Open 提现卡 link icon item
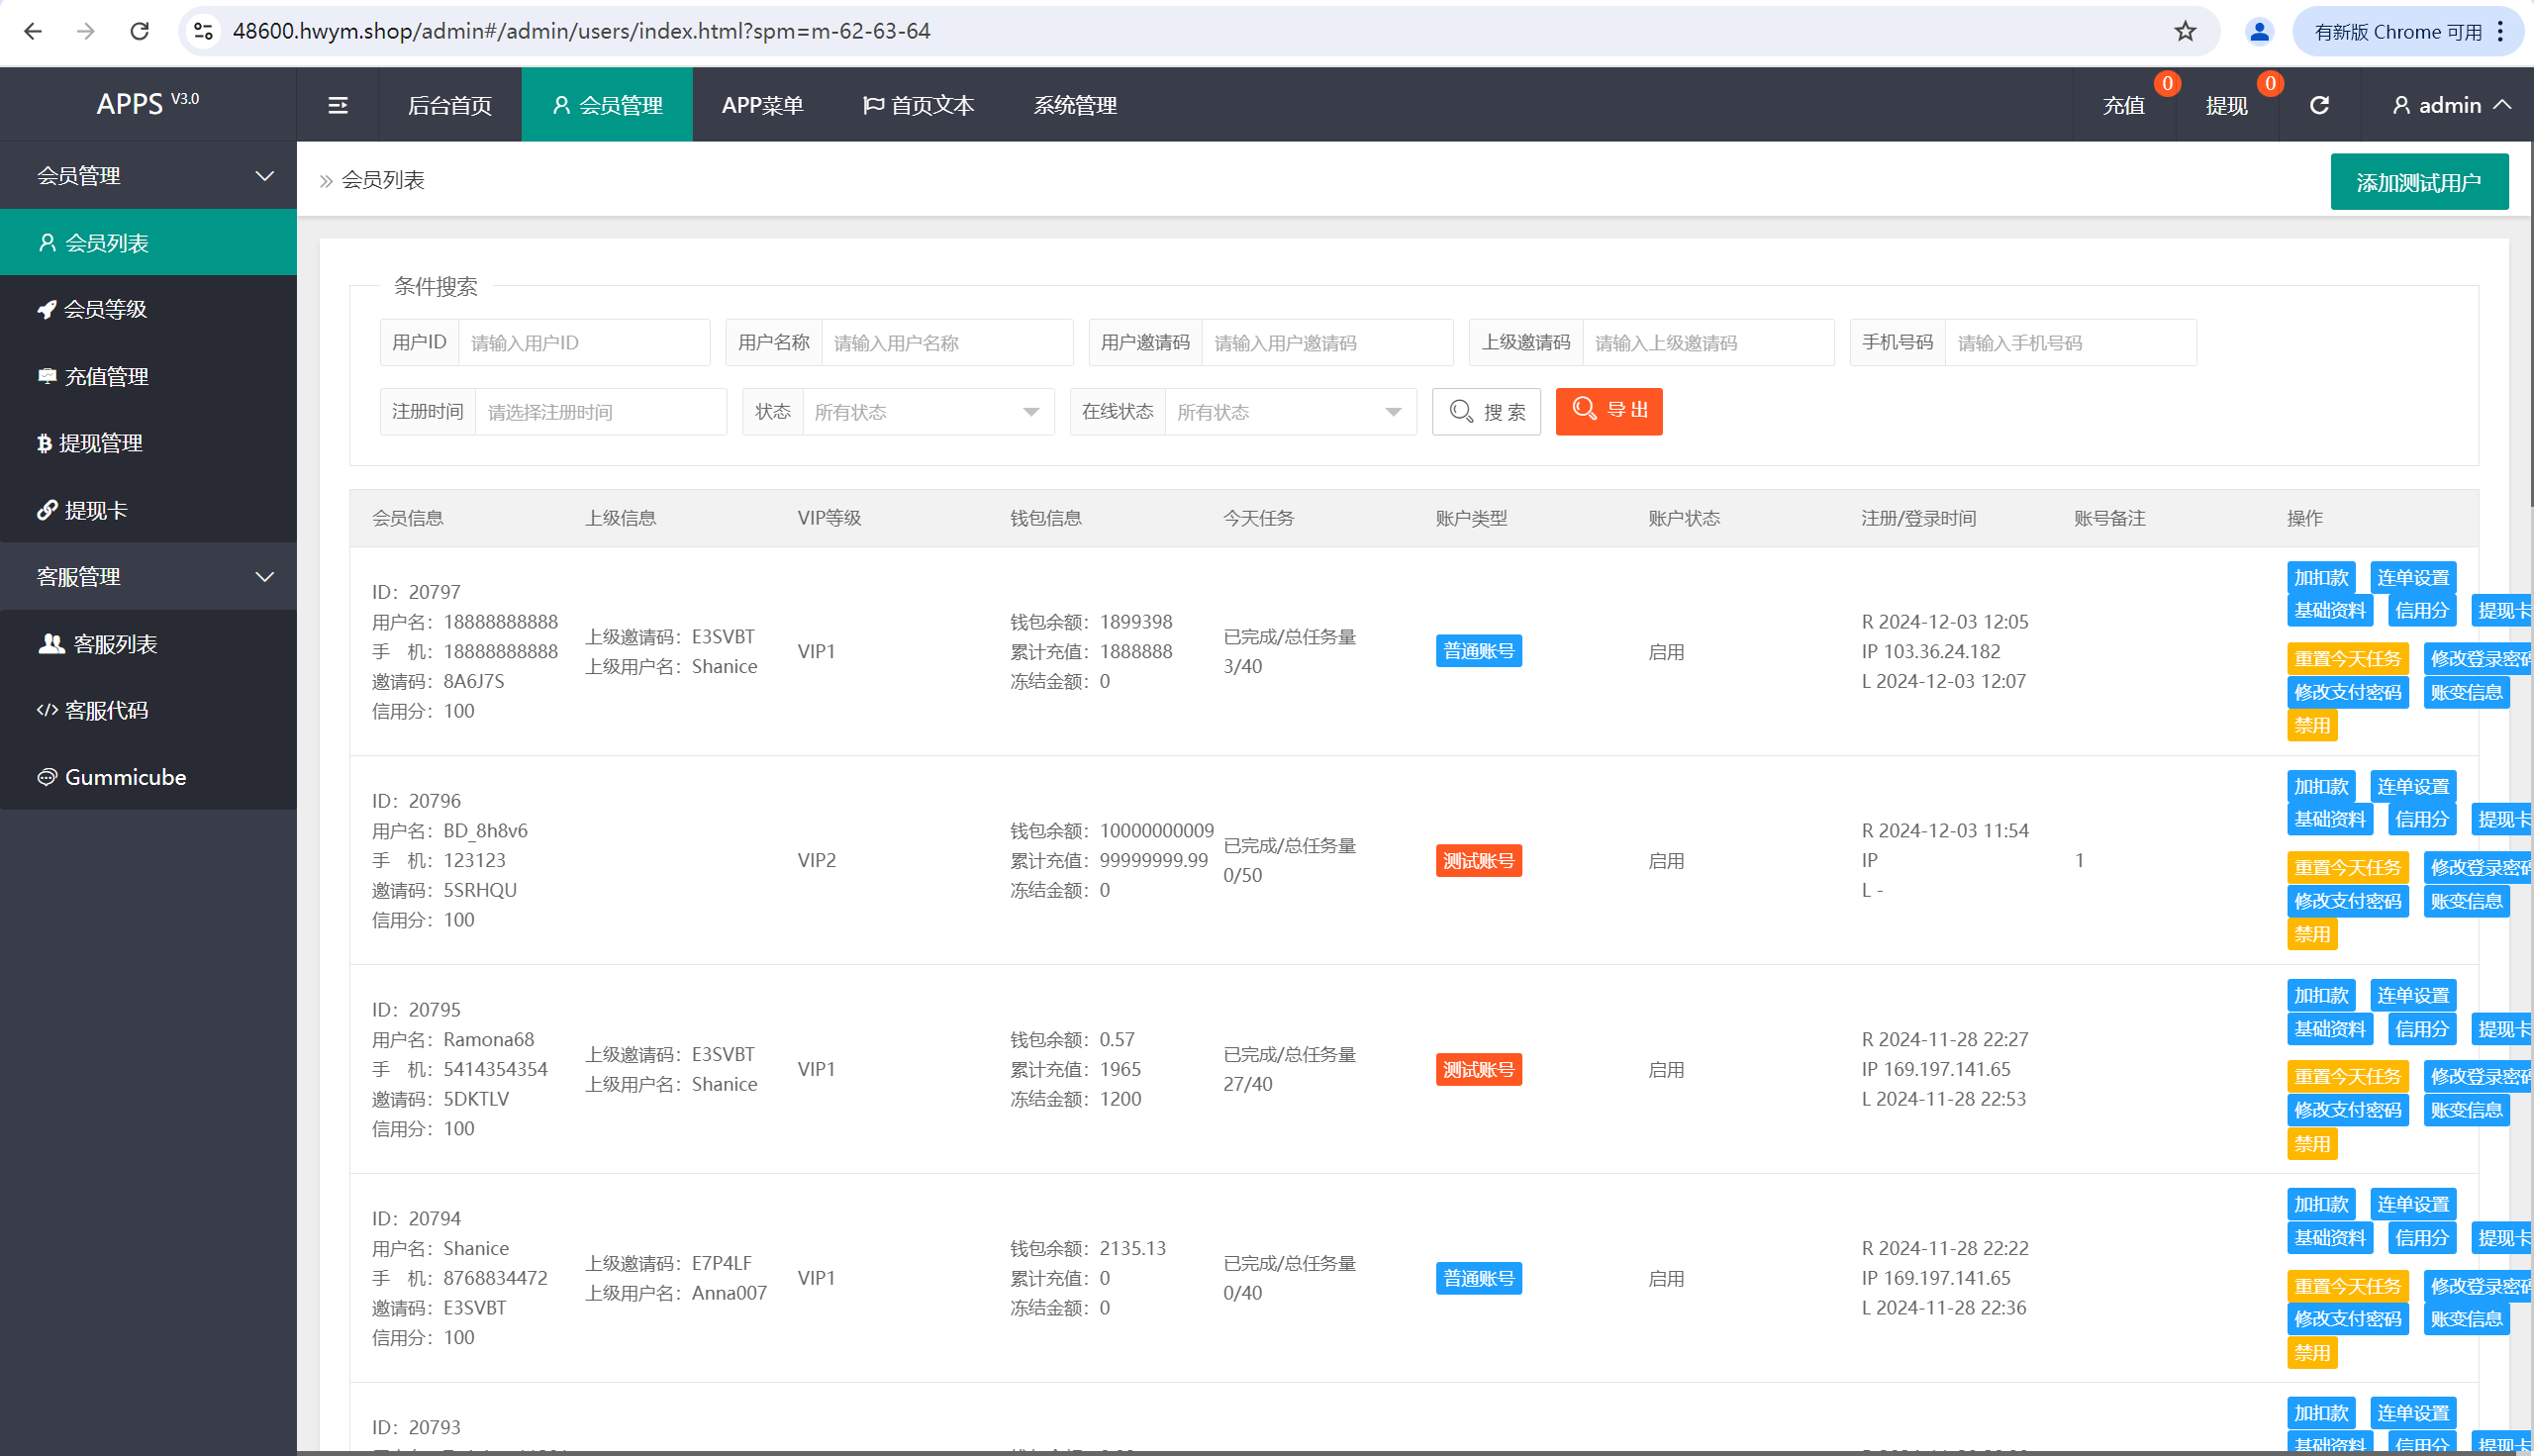The width and height of the screenshot is (2534, 1456). coord(96,510)
